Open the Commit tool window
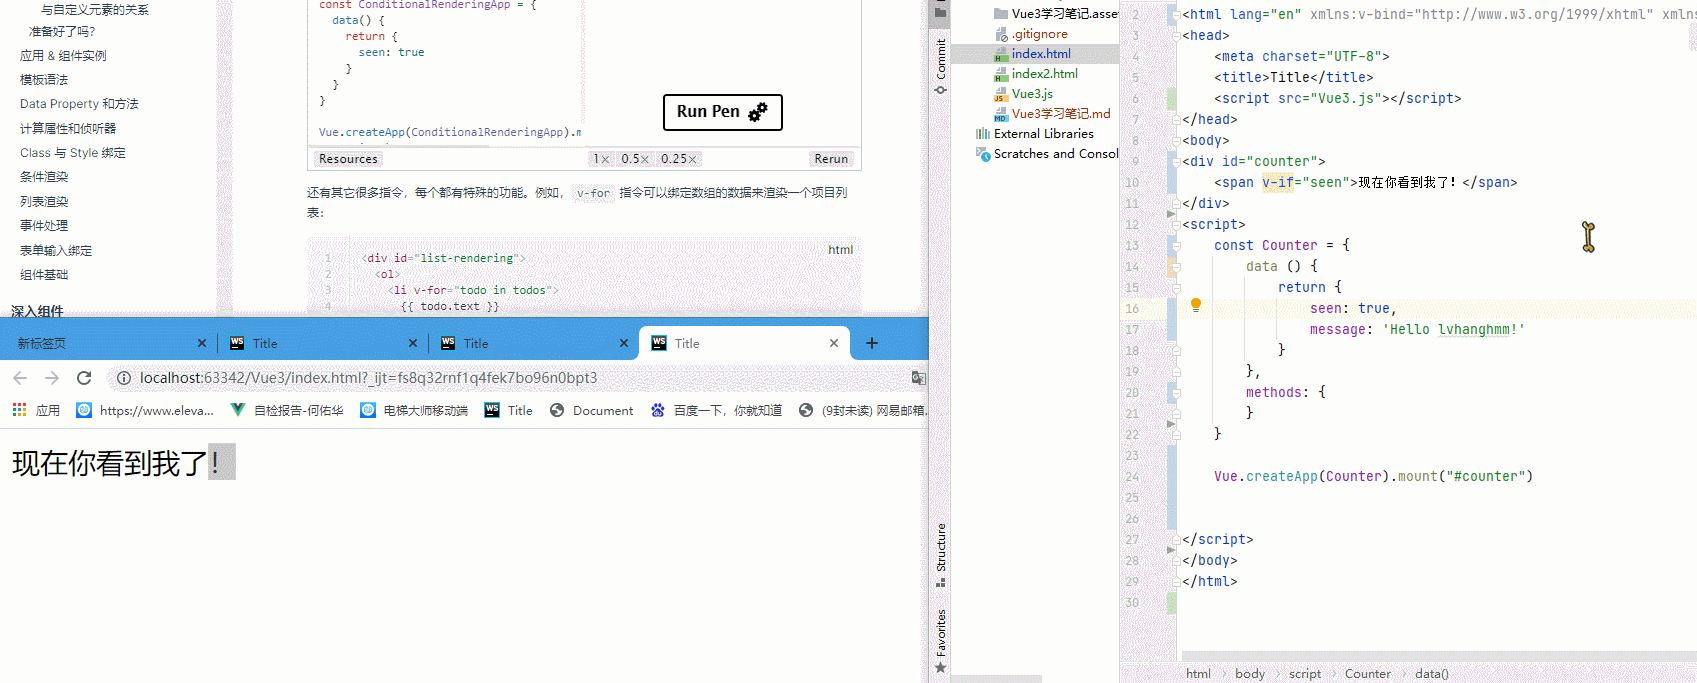Screen dimensions: 1697x683 [940, 66]
